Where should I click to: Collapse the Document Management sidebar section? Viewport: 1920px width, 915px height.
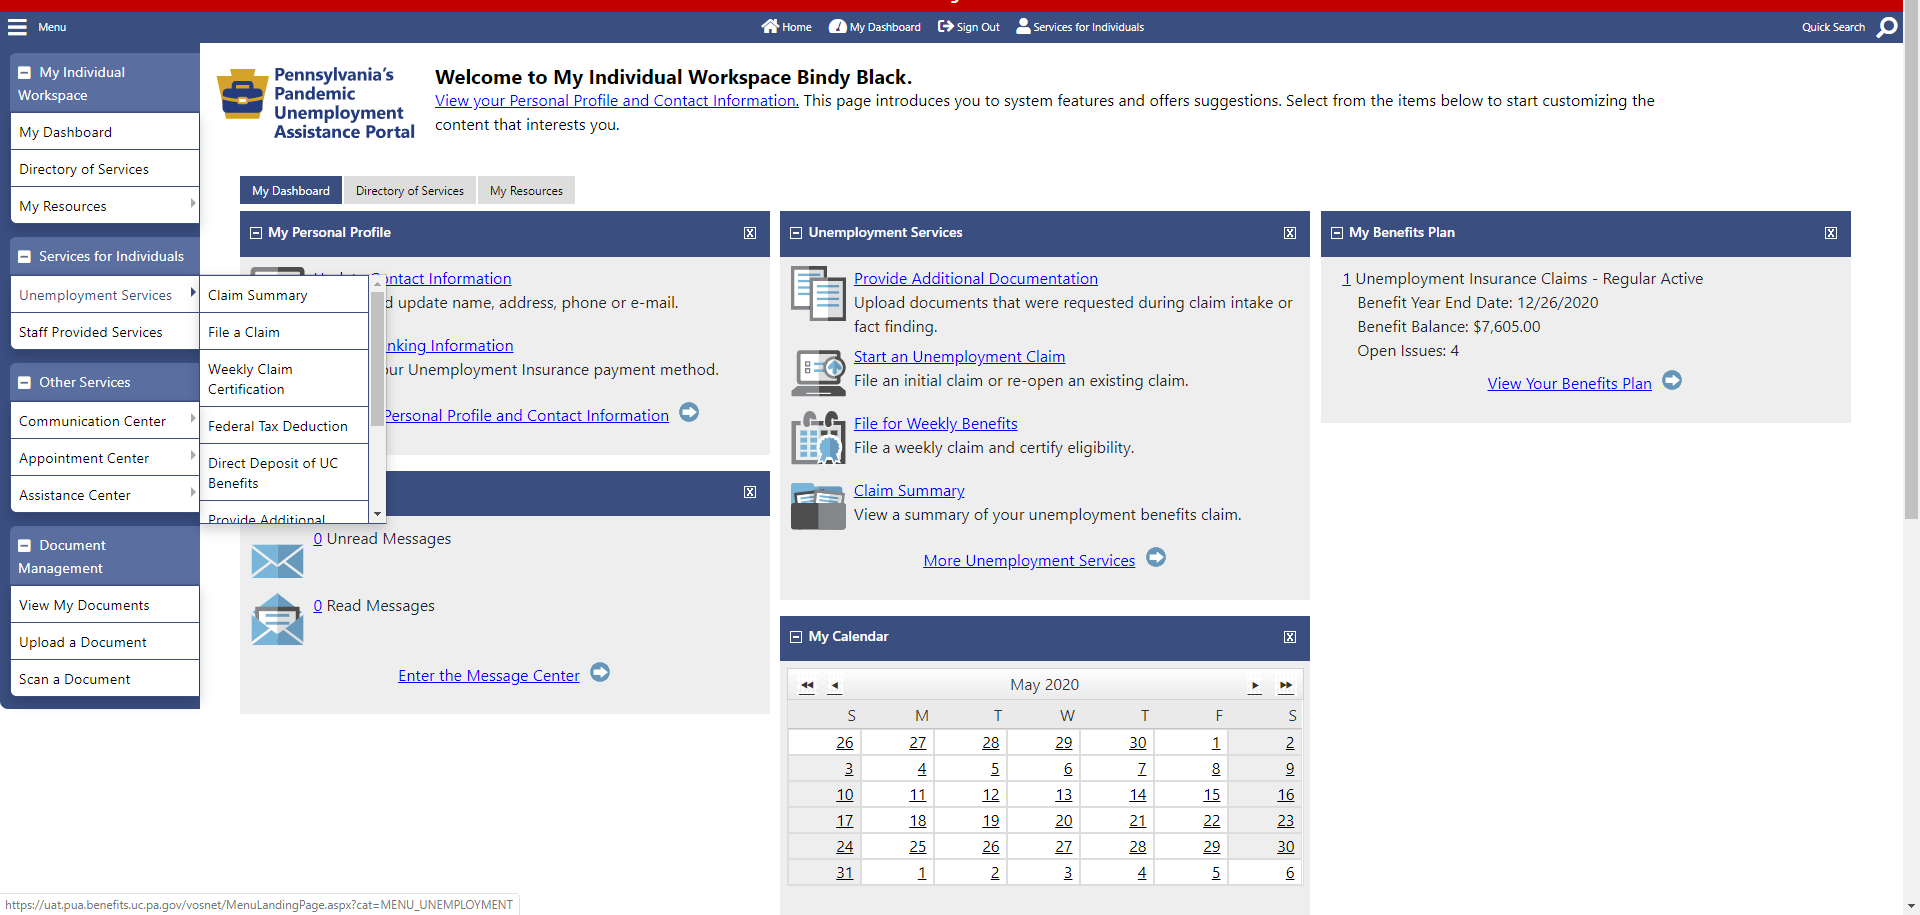[24, 546]
